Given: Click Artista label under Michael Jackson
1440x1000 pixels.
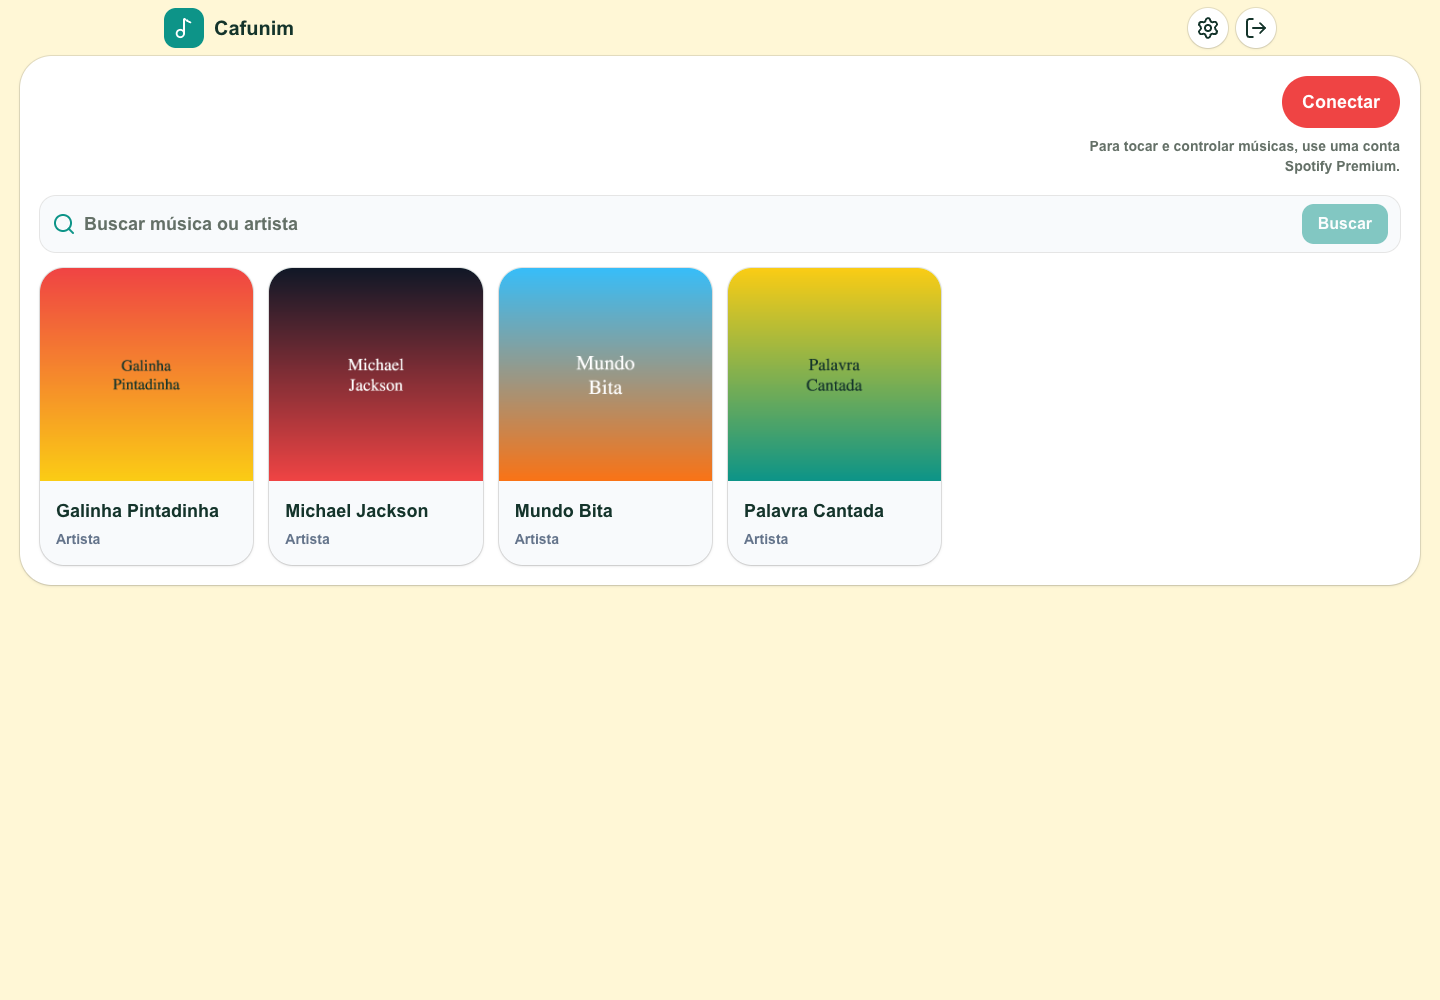Looking at the screenshot, I should point(307,539).
